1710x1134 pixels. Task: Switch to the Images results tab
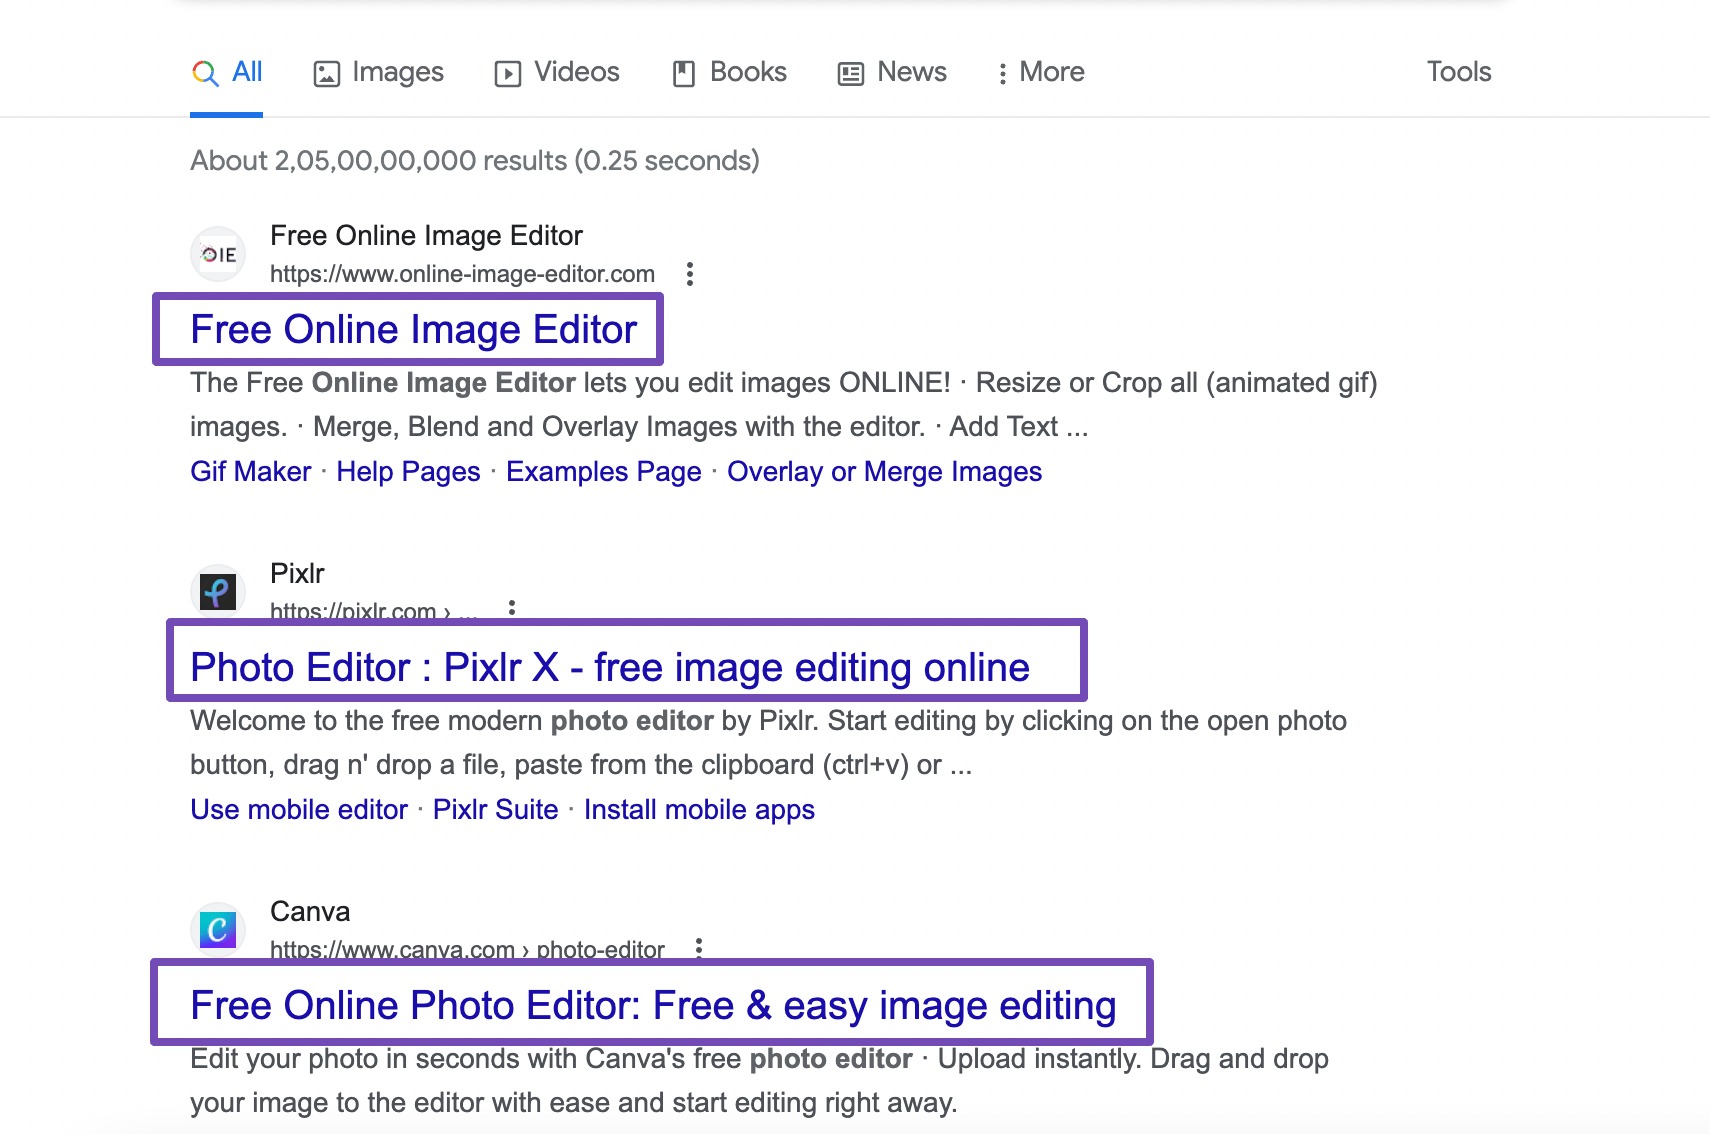click(378, 72)
